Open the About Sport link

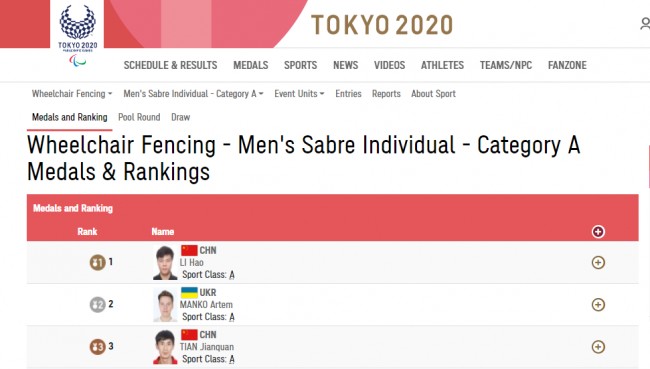point(433,94)
